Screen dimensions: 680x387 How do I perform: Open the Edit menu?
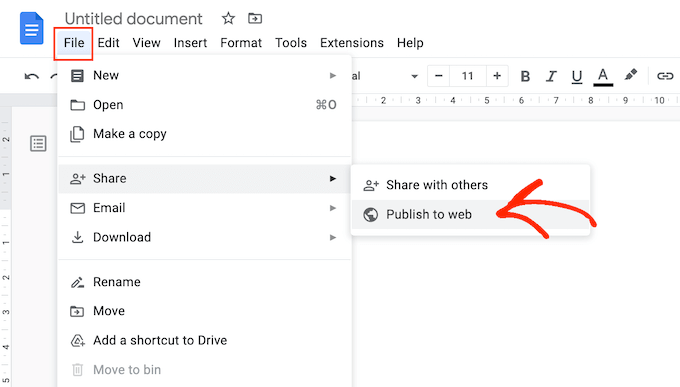tap(108, 43)
